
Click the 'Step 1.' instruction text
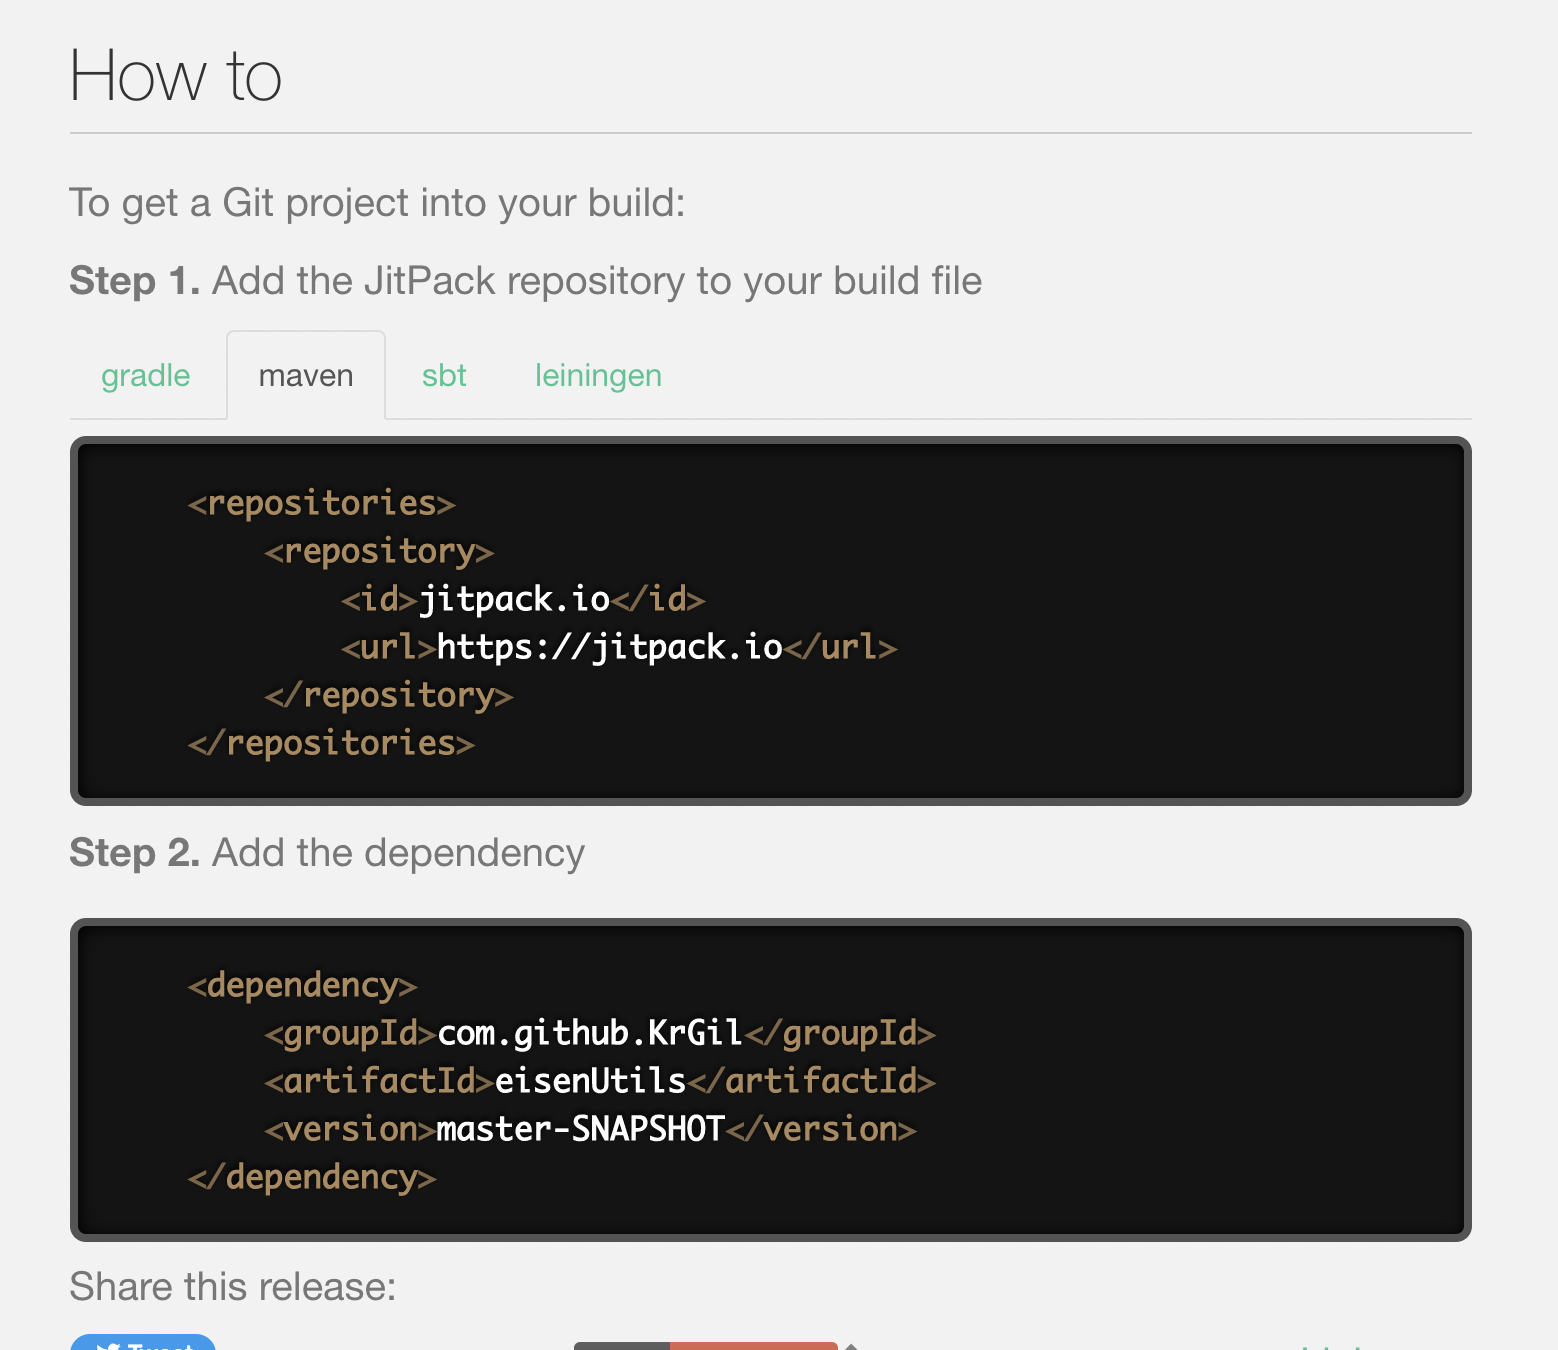pos(526,281)
